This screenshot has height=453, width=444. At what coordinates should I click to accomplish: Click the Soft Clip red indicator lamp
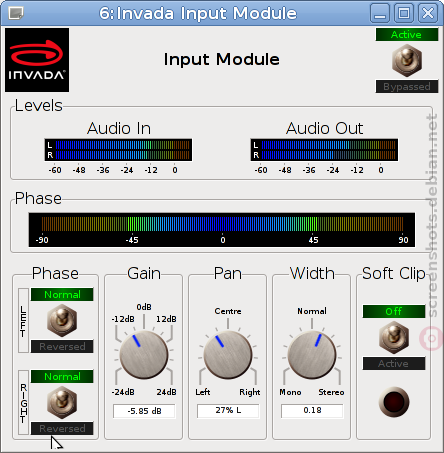[x=394, y=402]
